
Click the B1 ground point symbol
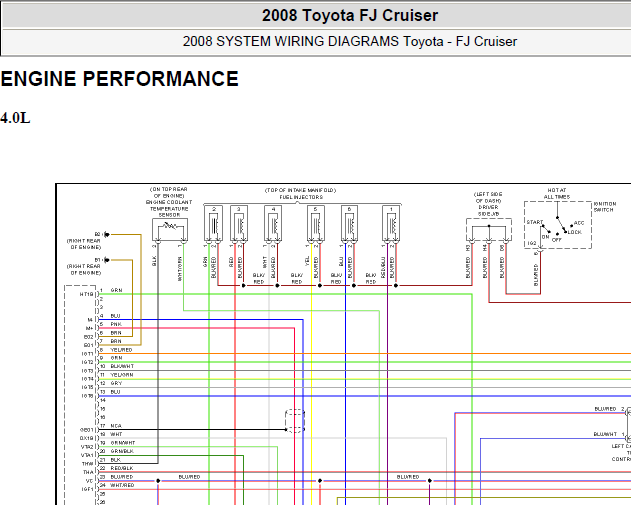[107, 260]
